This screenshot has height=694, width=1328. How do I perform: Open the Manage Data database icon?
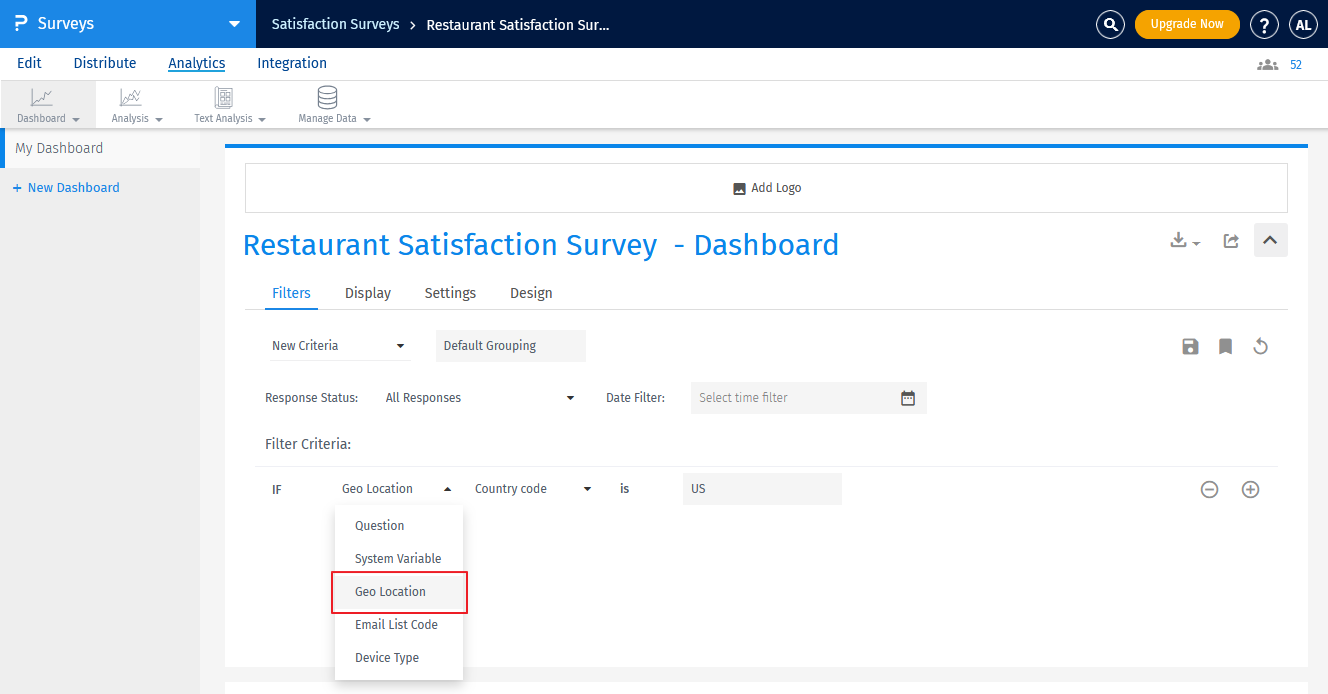(x=327, y=96)
